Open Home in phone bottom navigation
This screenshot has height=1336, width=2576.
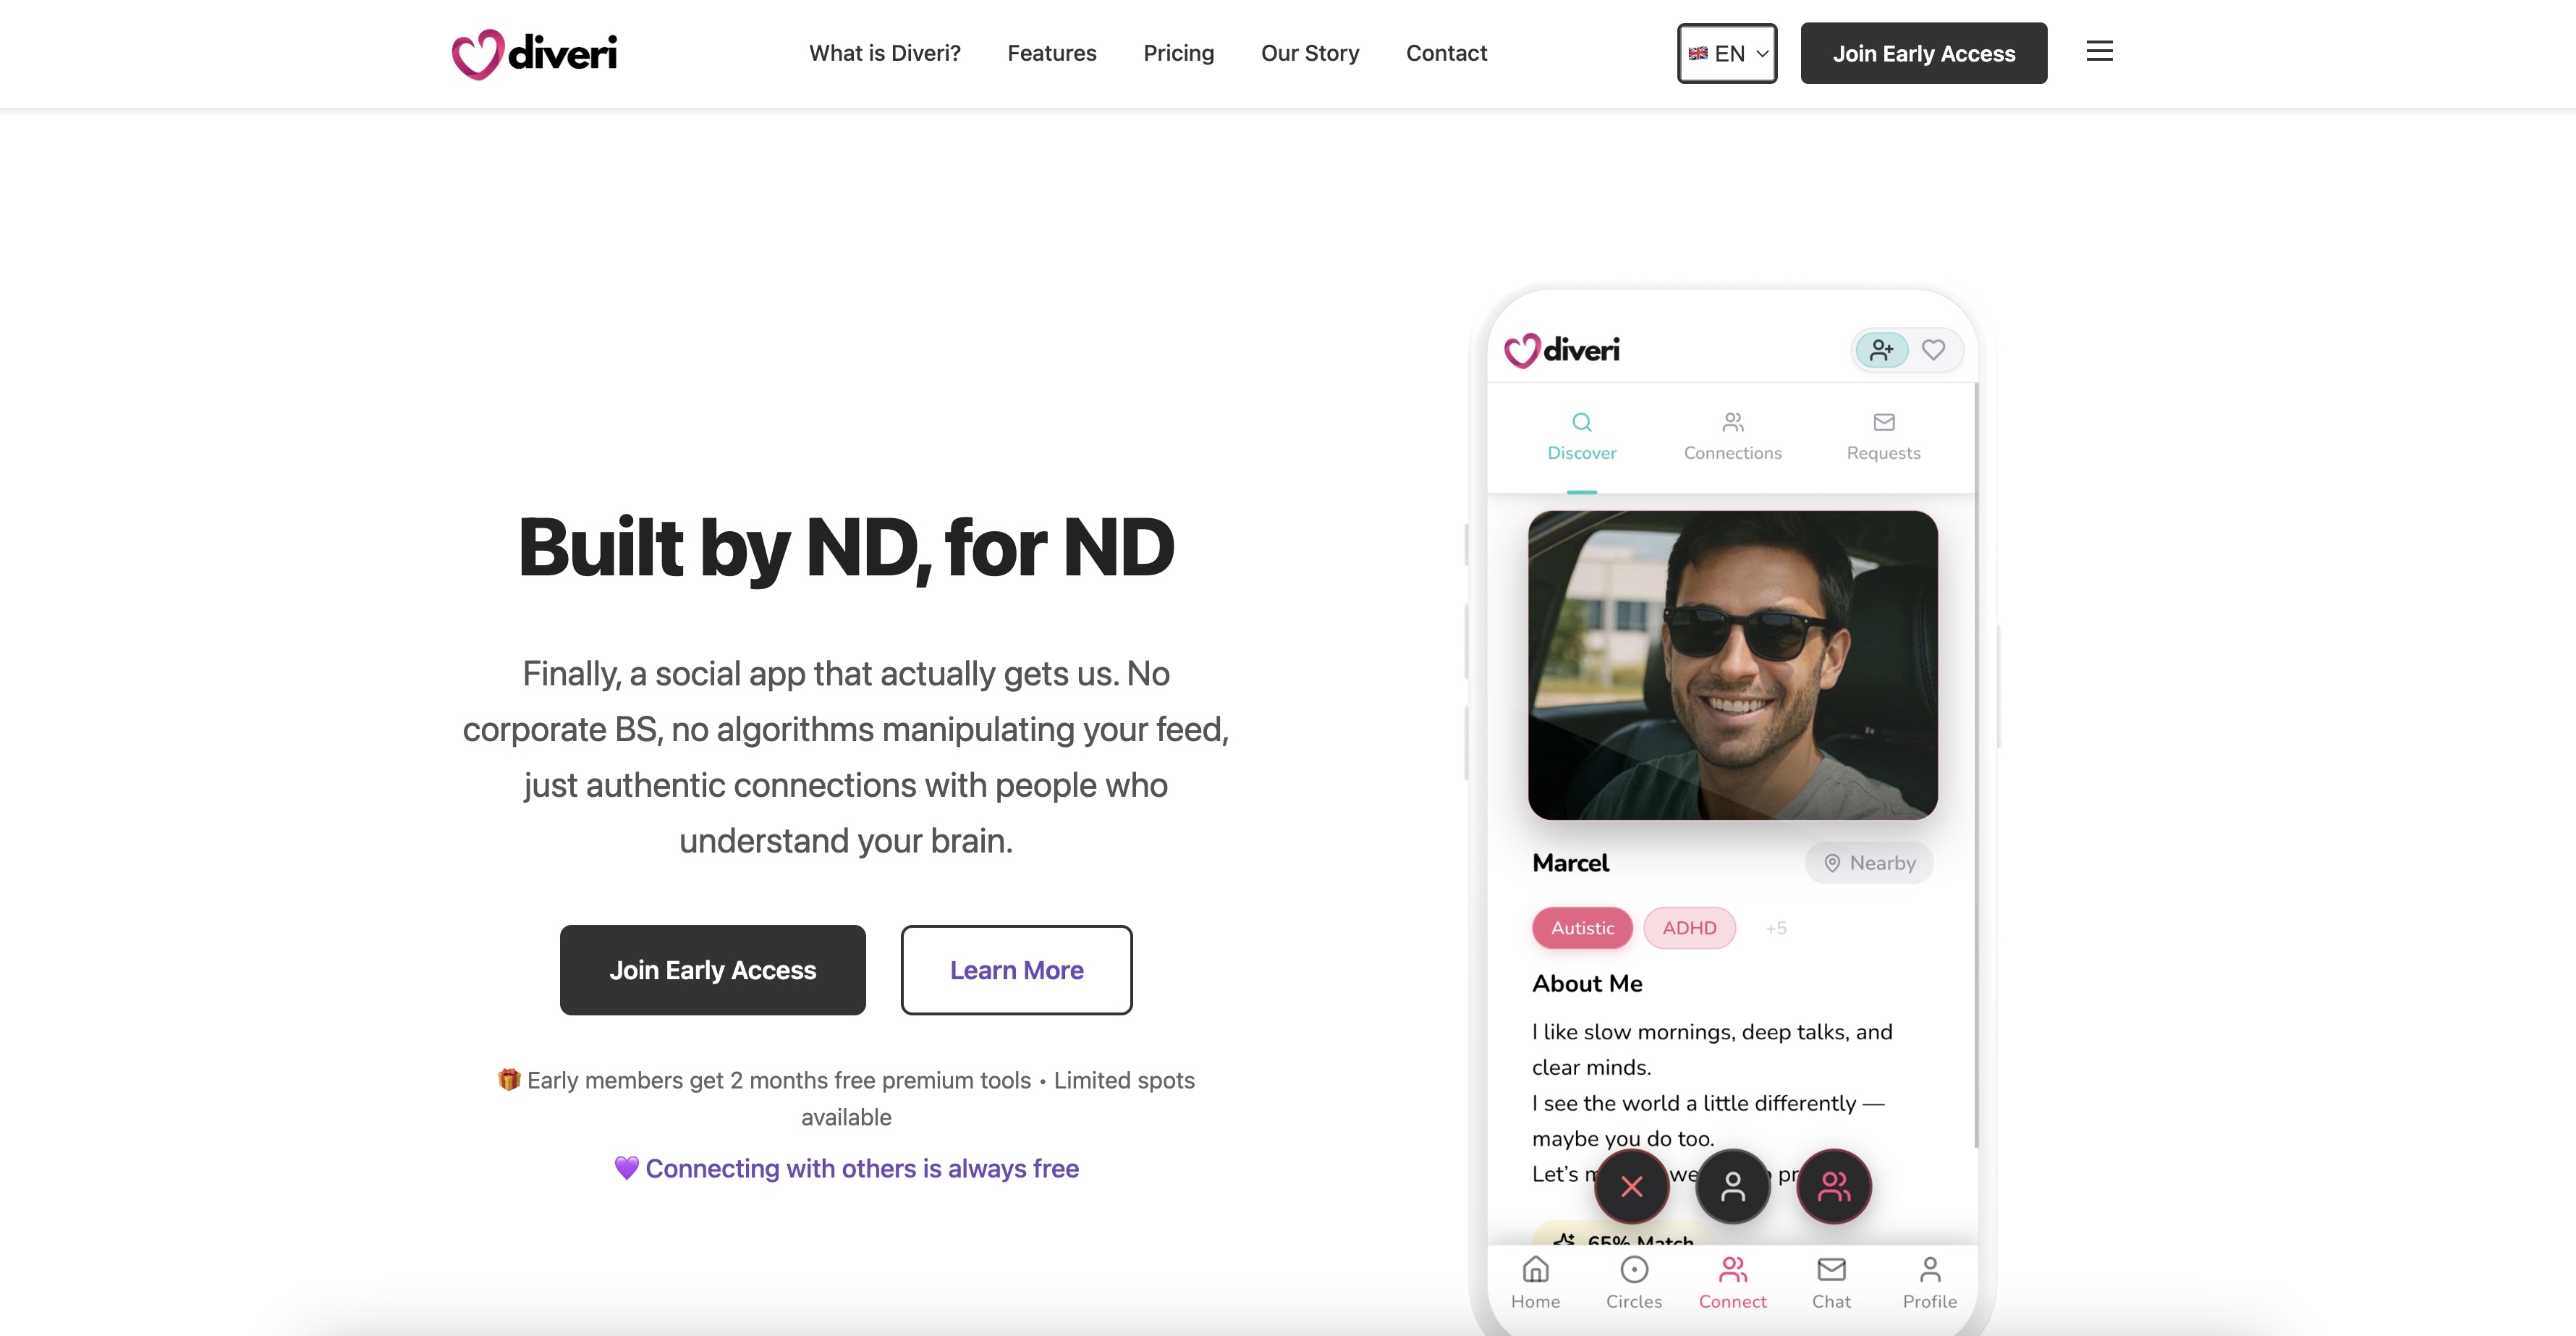(x=1535, y=1282)
